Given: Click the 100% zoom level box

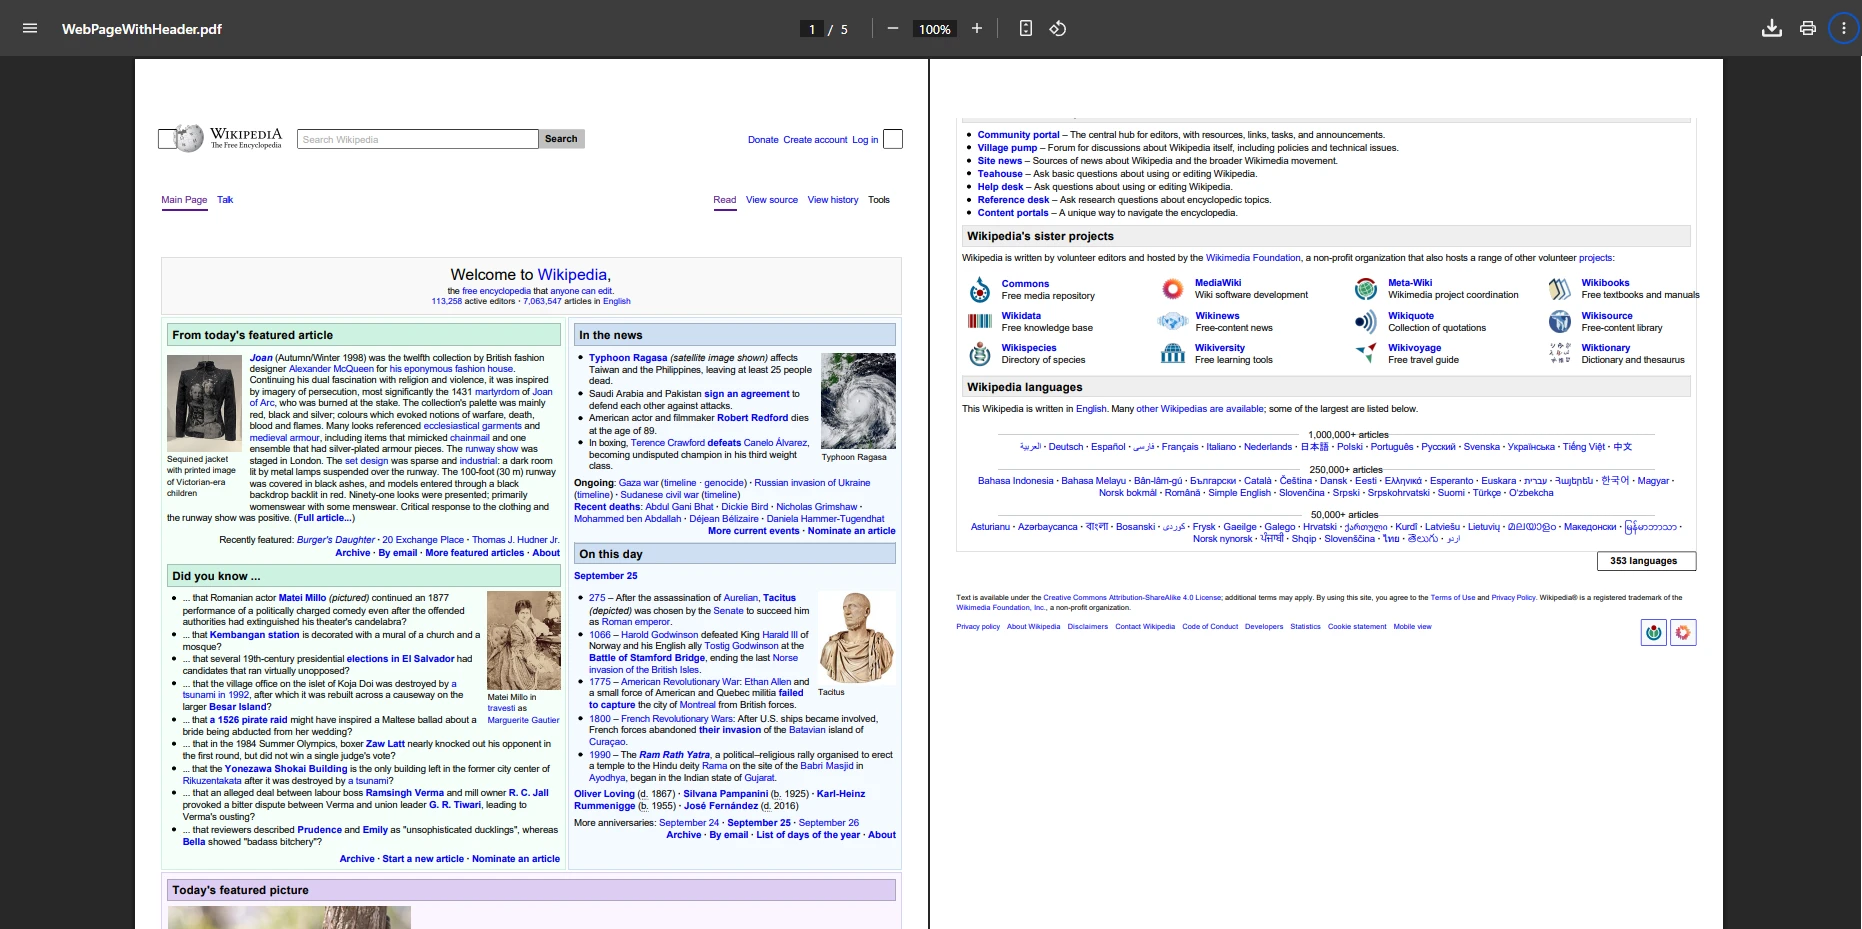Looking at the screenshot, I should pos(934,29).
